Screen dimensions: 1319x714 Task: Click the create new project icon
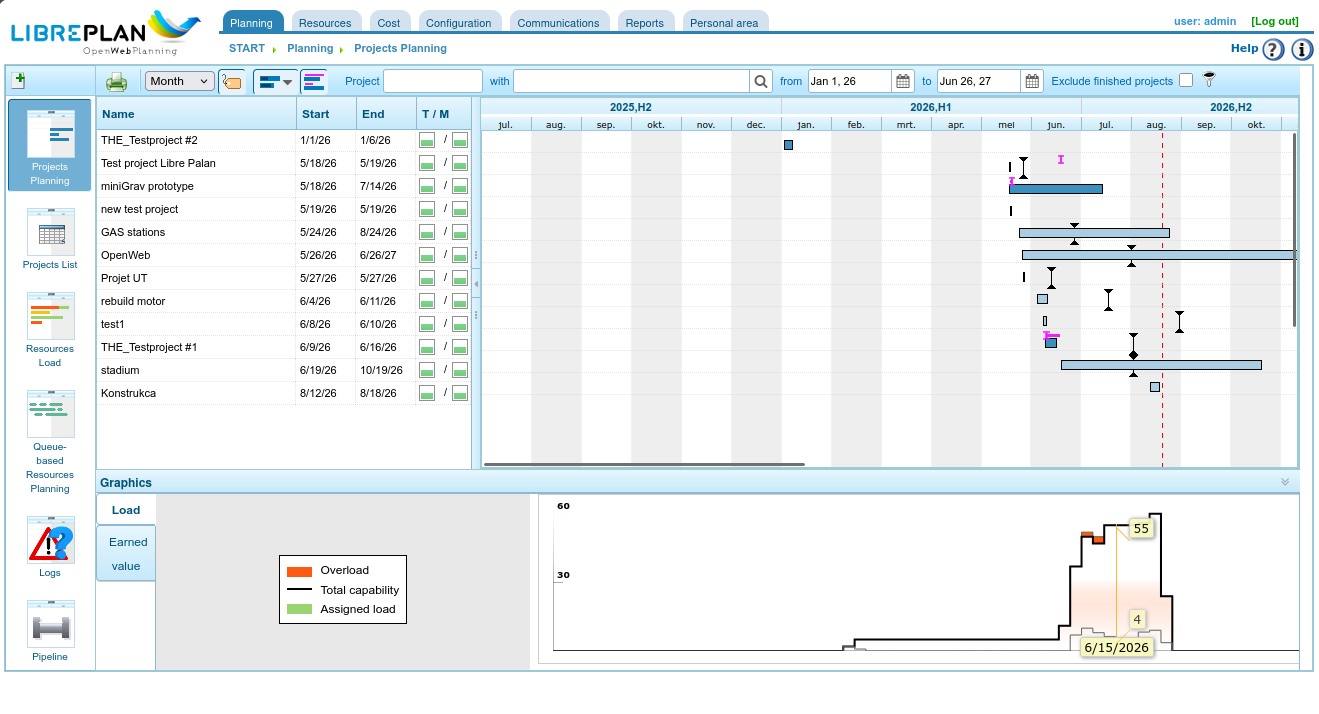pyautogui.click(x=18, y=80)
